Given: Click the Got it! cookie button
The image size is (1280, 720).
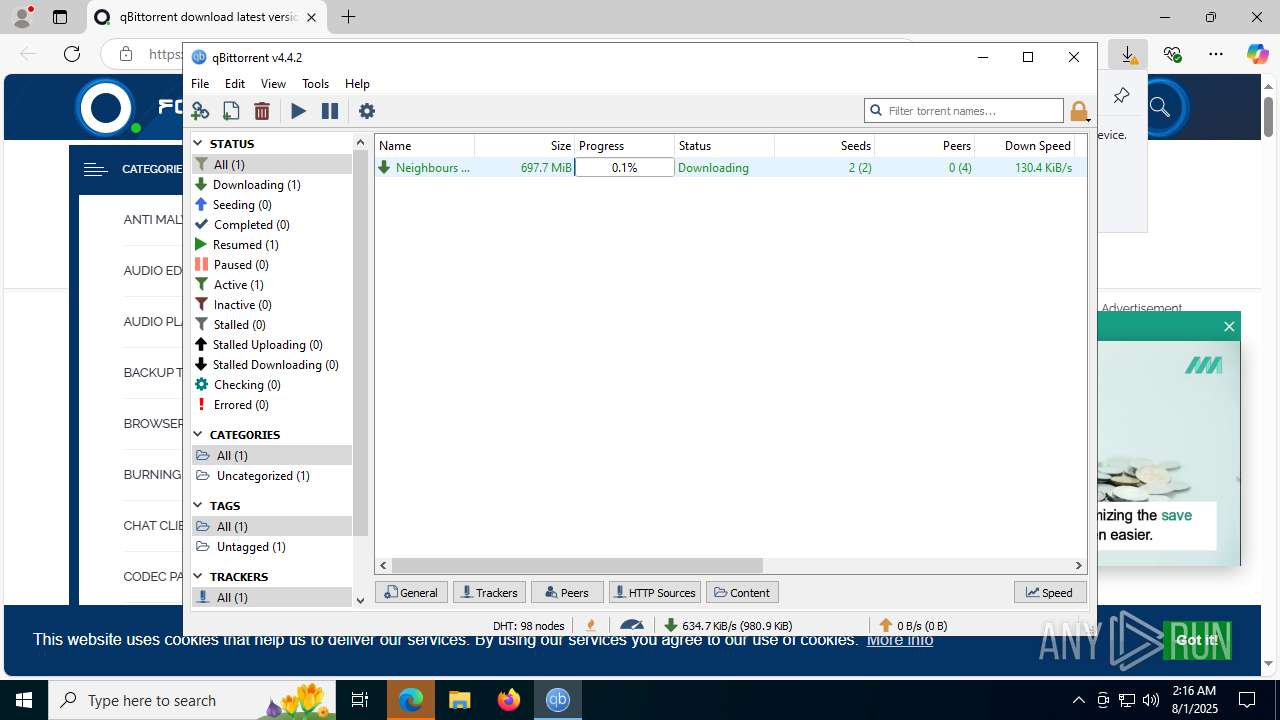Looking at the screenshot, I should 1197,640.
